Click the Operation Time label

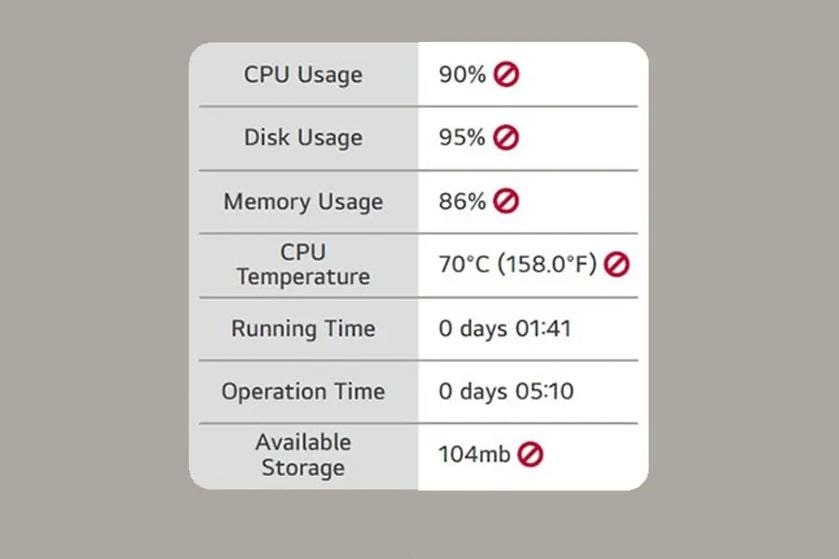pos(303,392)
